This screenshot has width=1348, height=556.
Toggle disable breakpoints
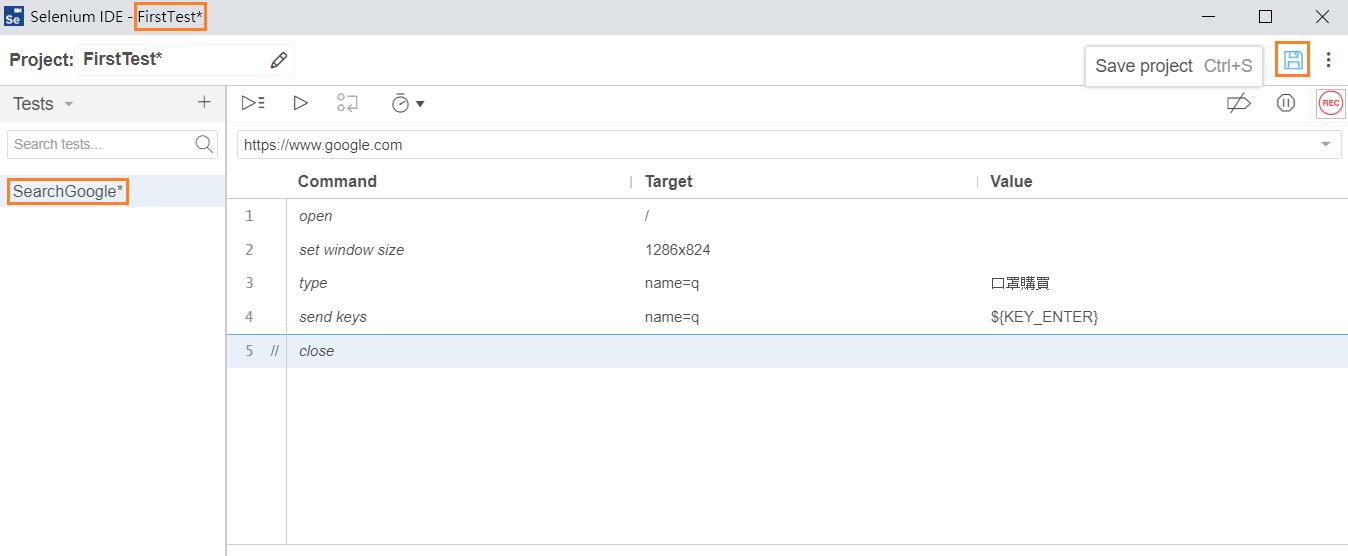tap(1239, 102)
